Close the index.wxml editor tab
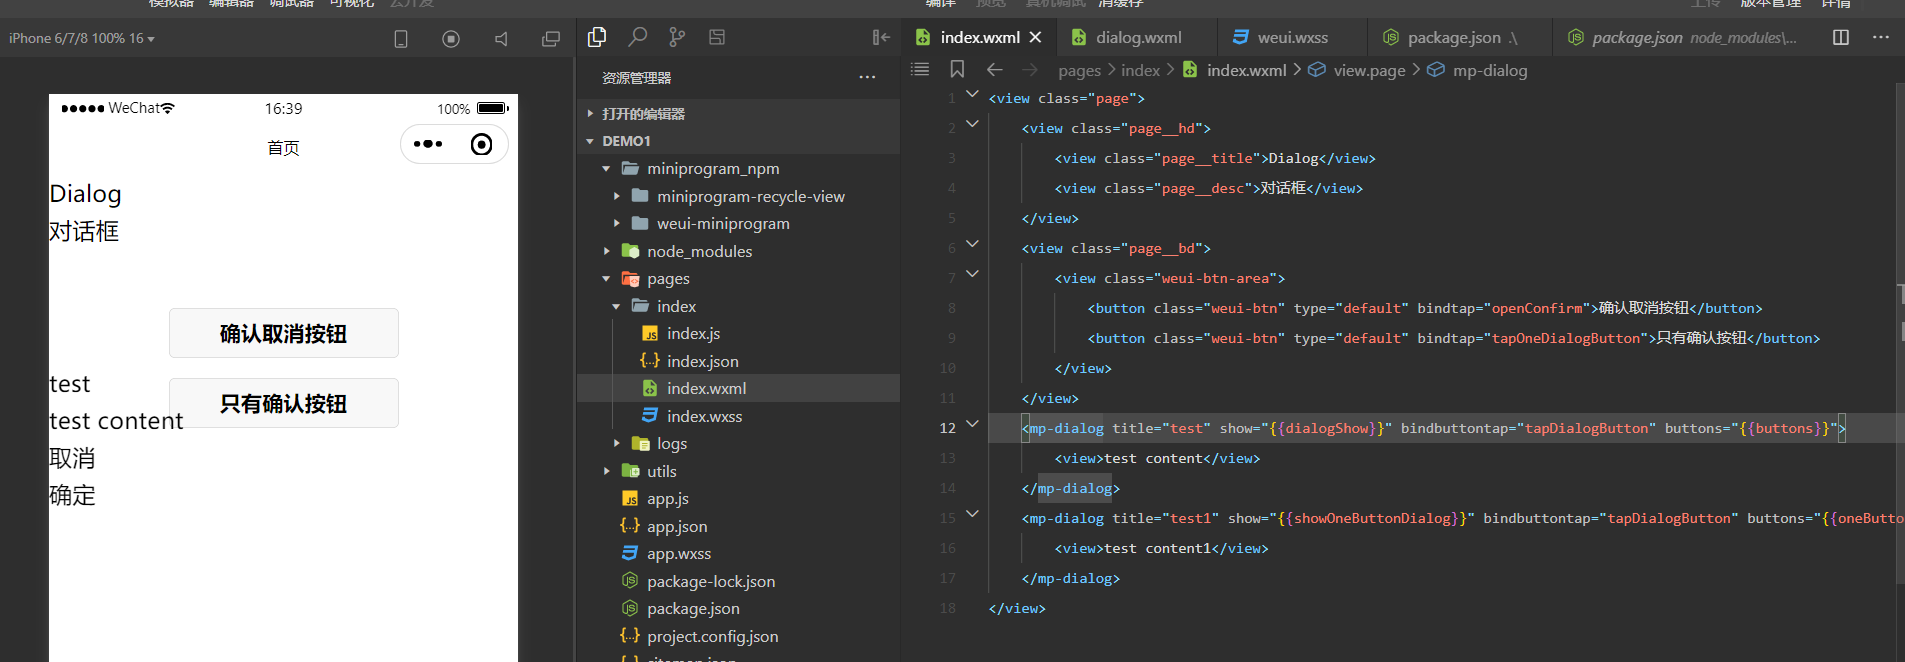 pos(1036,37)
